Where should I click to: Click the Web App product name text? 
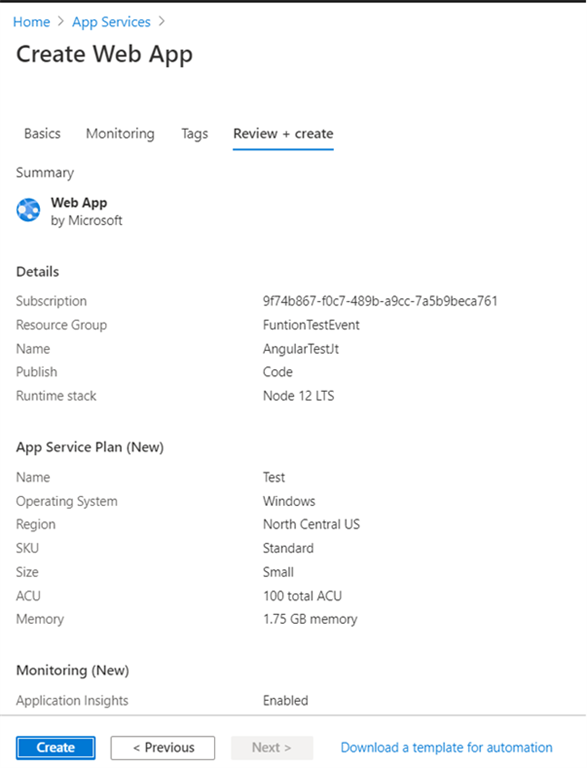(x=79, y=203)
